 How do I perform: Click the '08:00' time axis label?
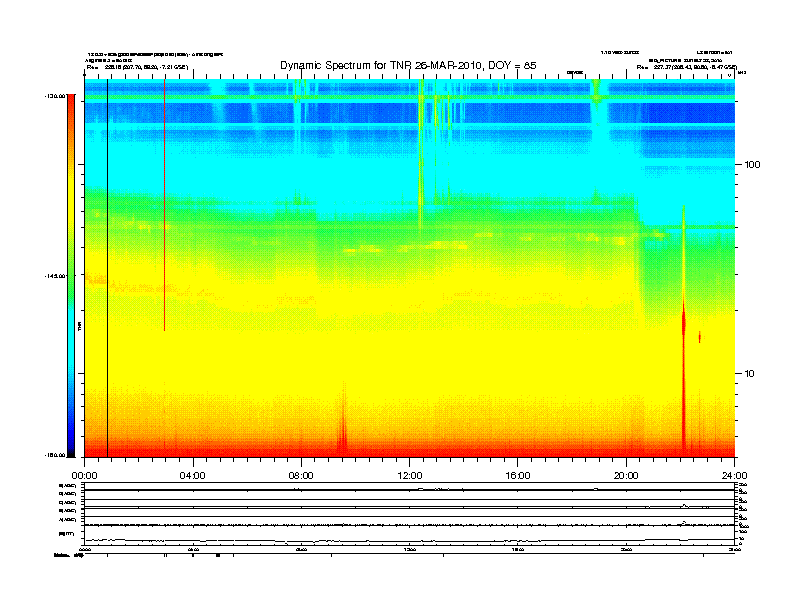(x=301, y=476)
